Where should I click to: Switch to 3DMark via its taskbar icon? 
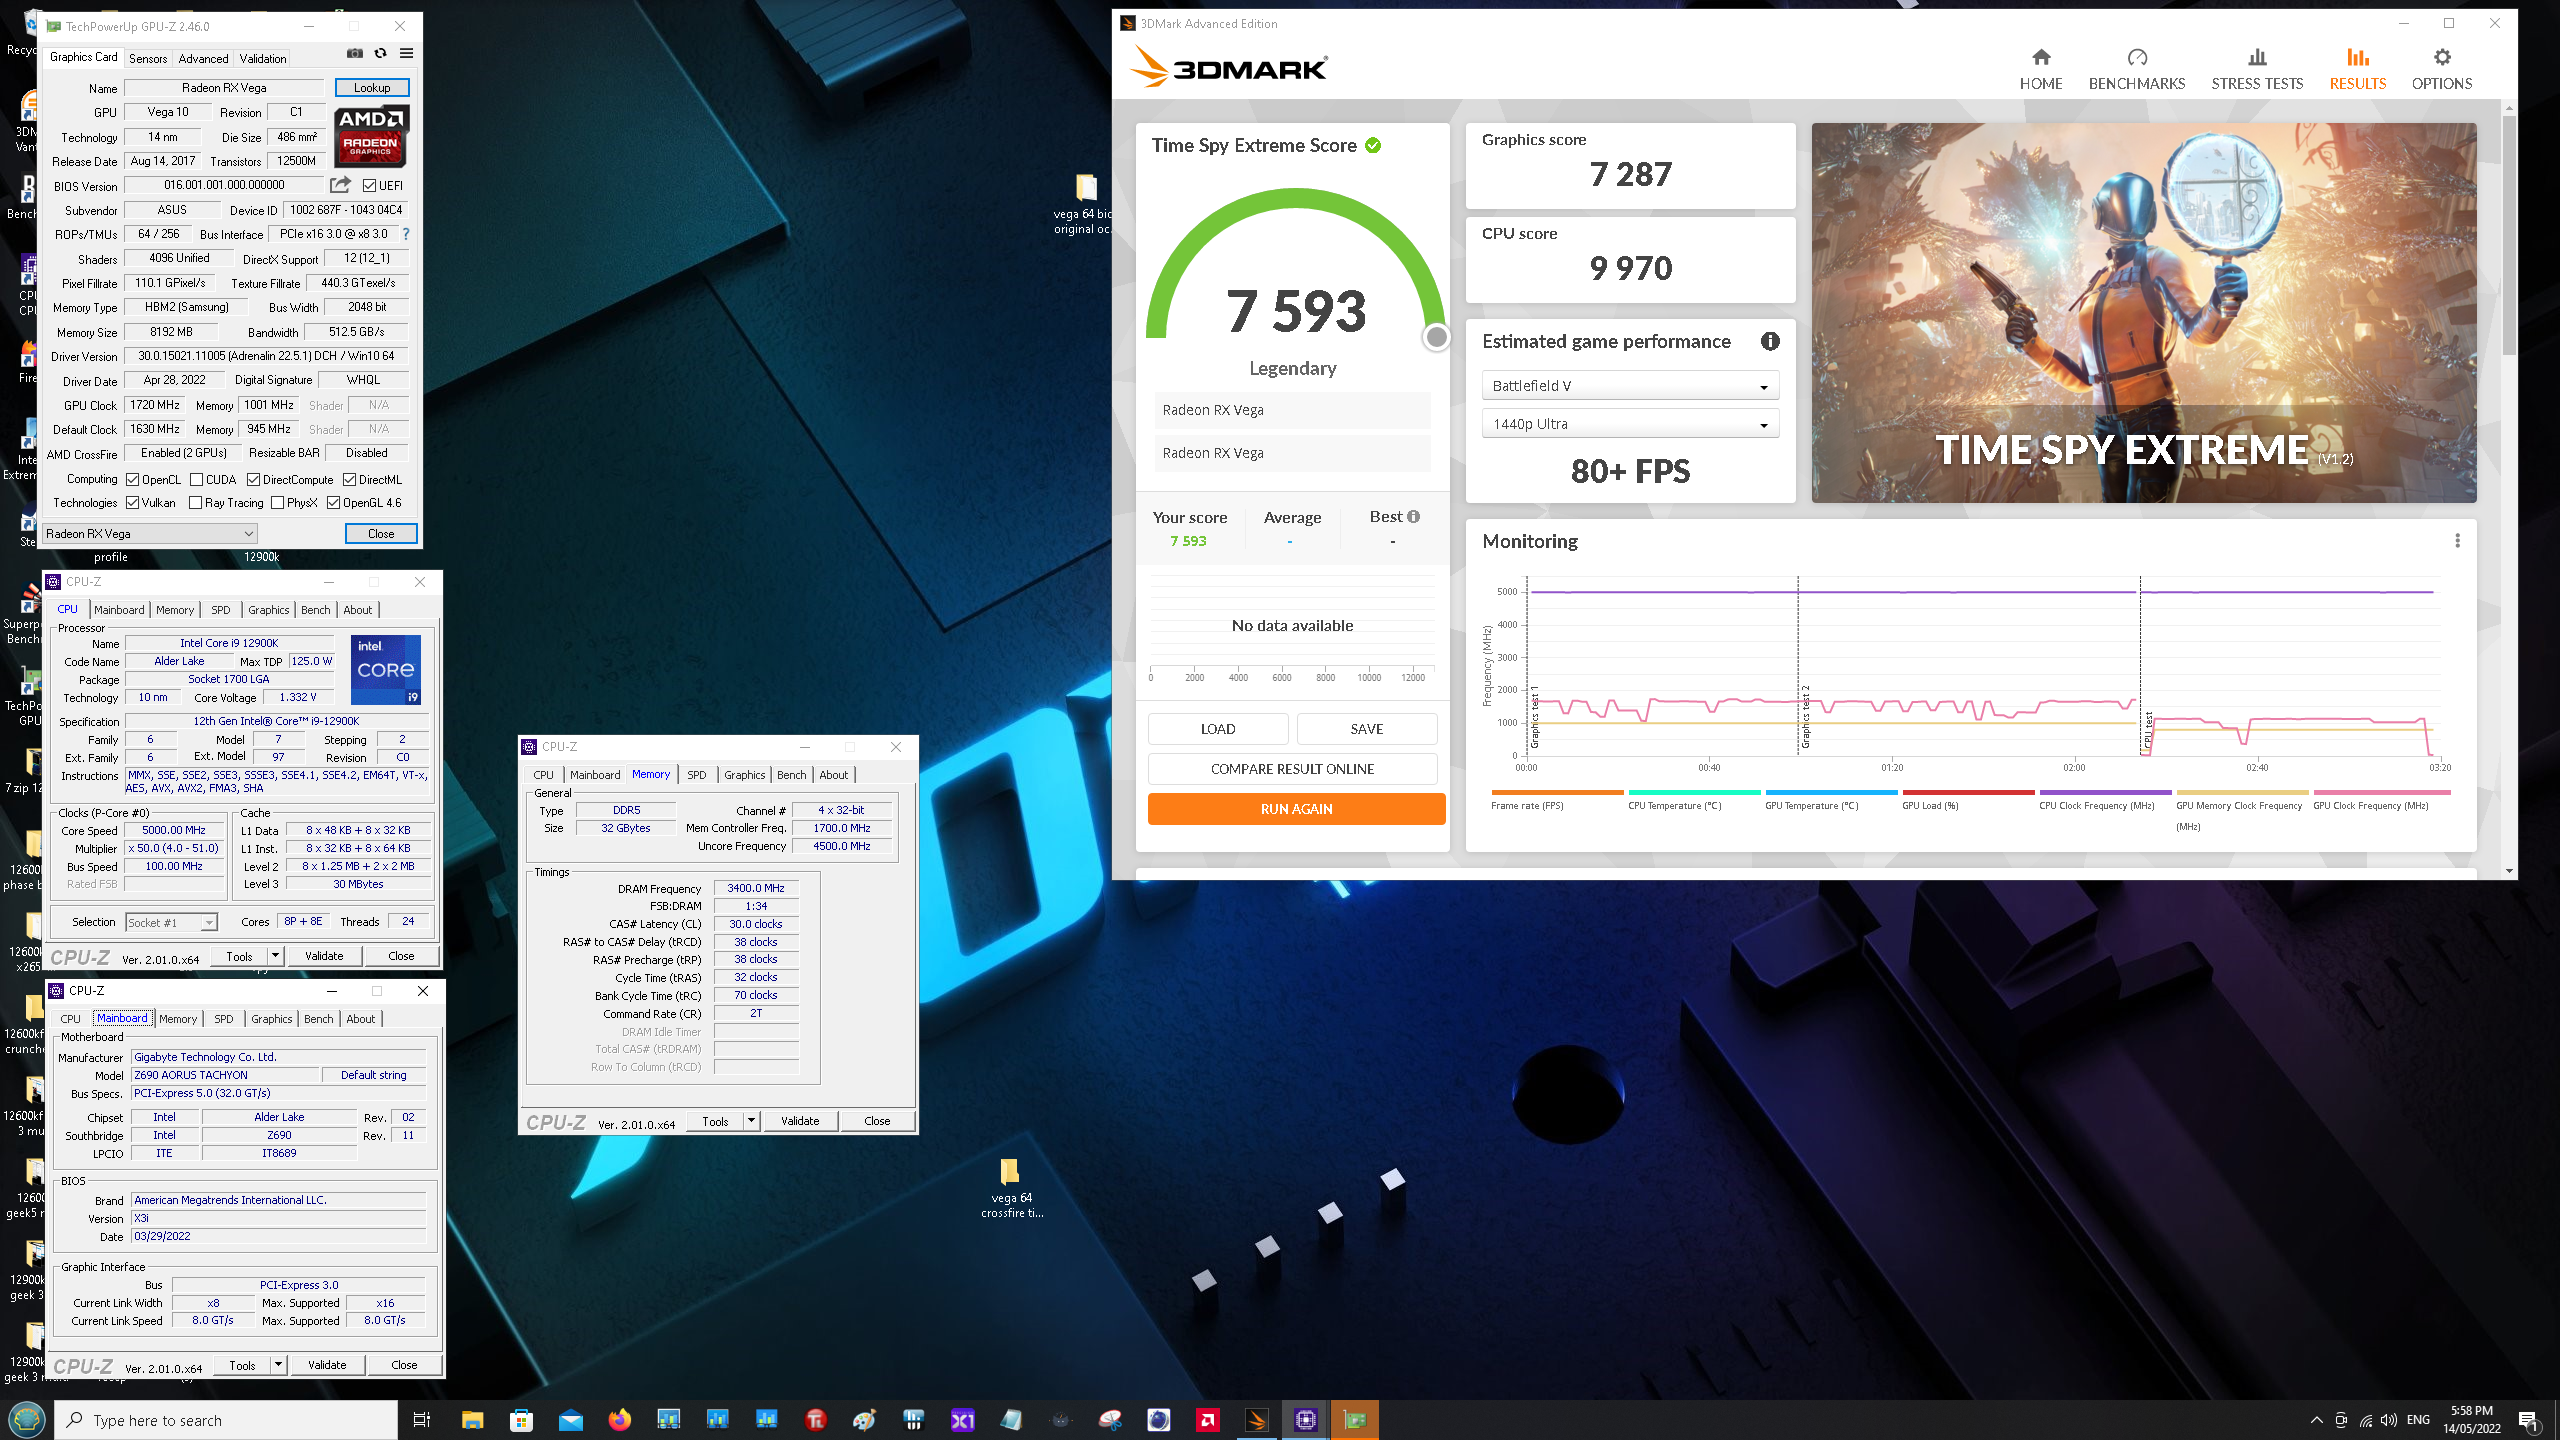1257,1420
